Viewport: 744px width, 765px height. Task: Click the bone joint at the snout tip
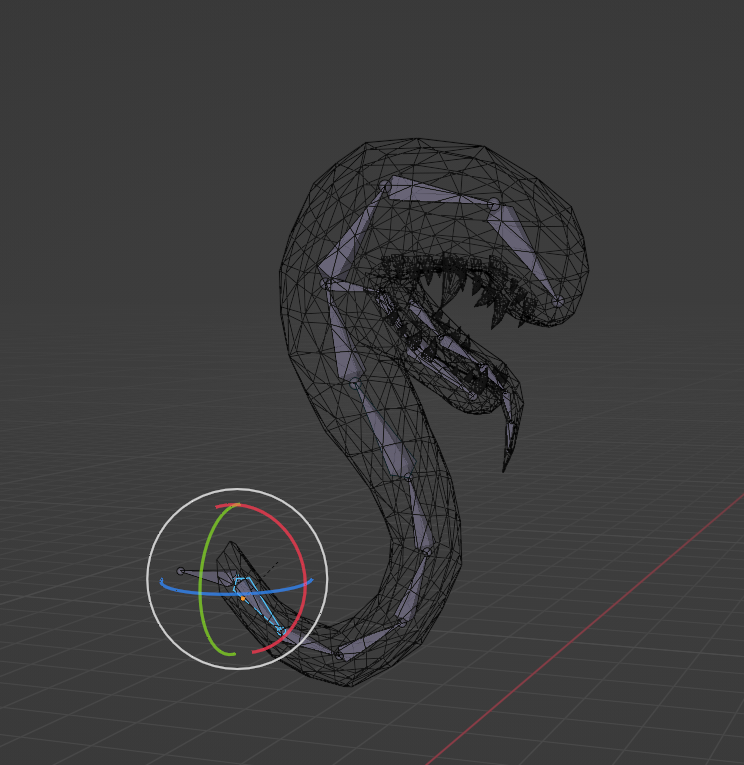pyautogui.click(x=558, y=302)
